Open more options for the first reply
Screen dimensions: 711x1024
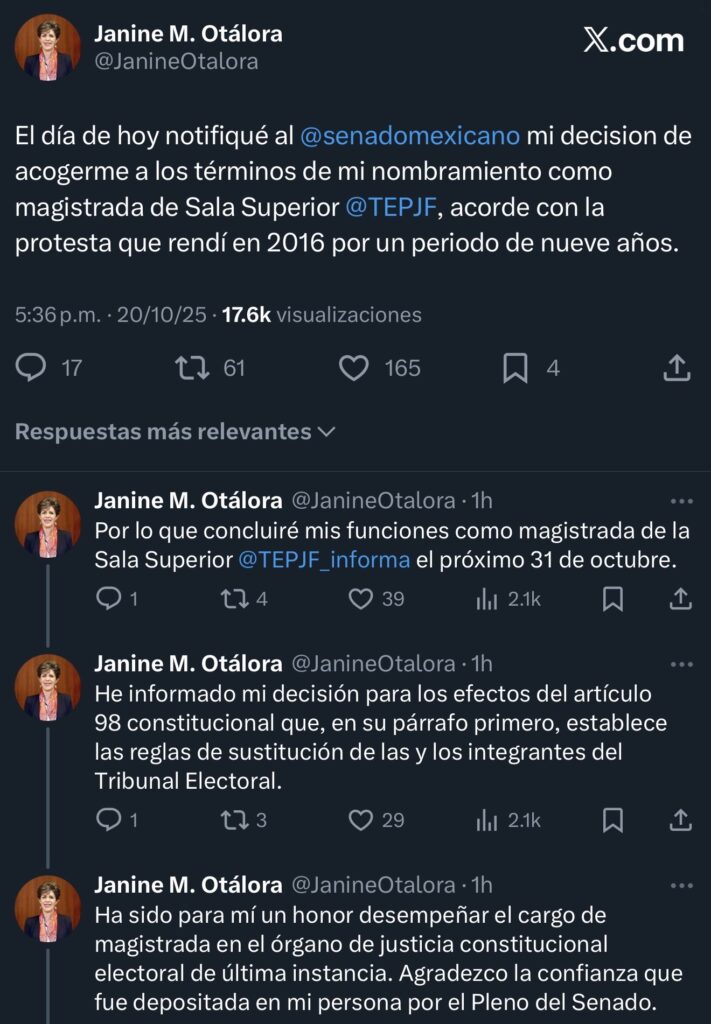681,501
